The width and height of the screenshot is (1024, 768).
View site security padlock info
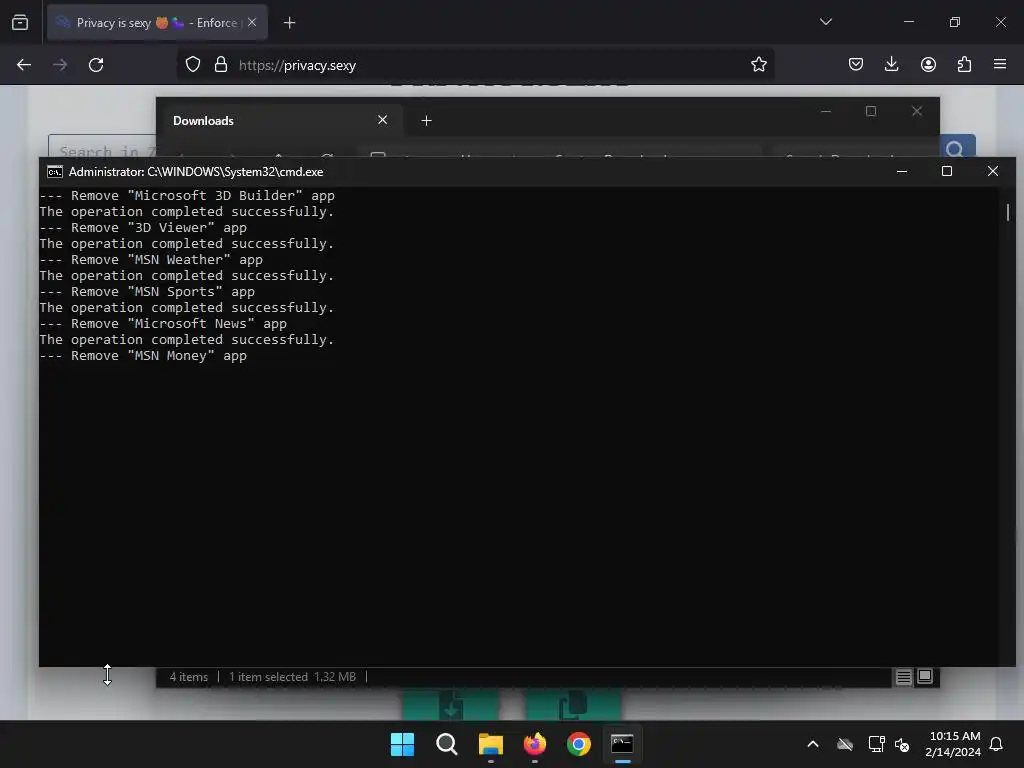(221, 65)
